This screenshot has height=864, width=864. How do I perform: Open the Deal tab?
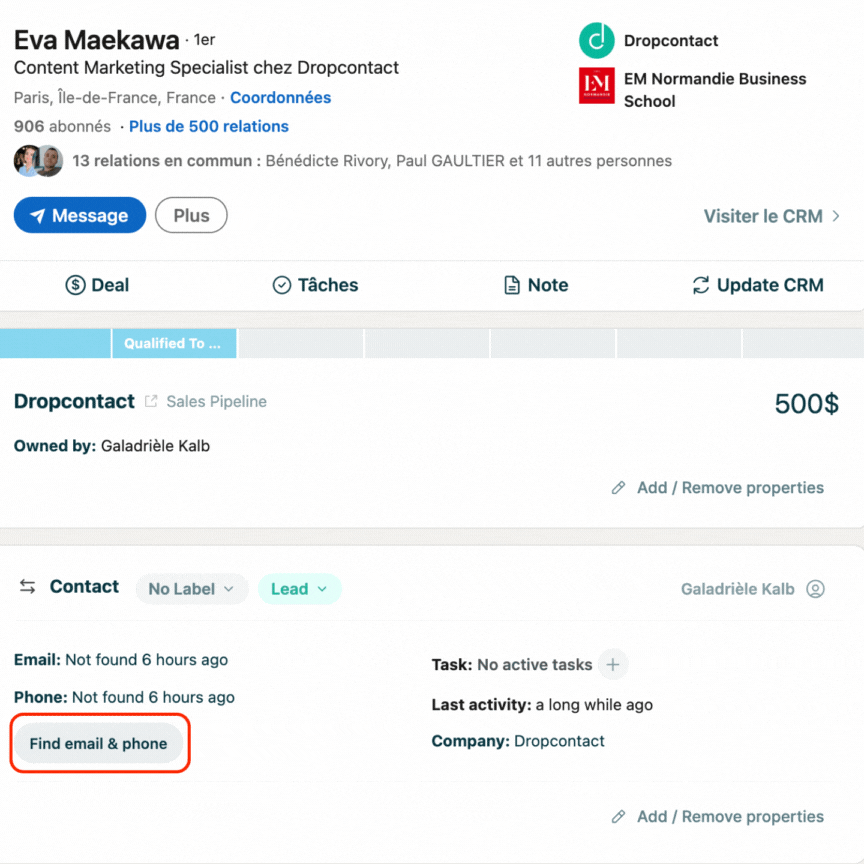tap(97, 285)
